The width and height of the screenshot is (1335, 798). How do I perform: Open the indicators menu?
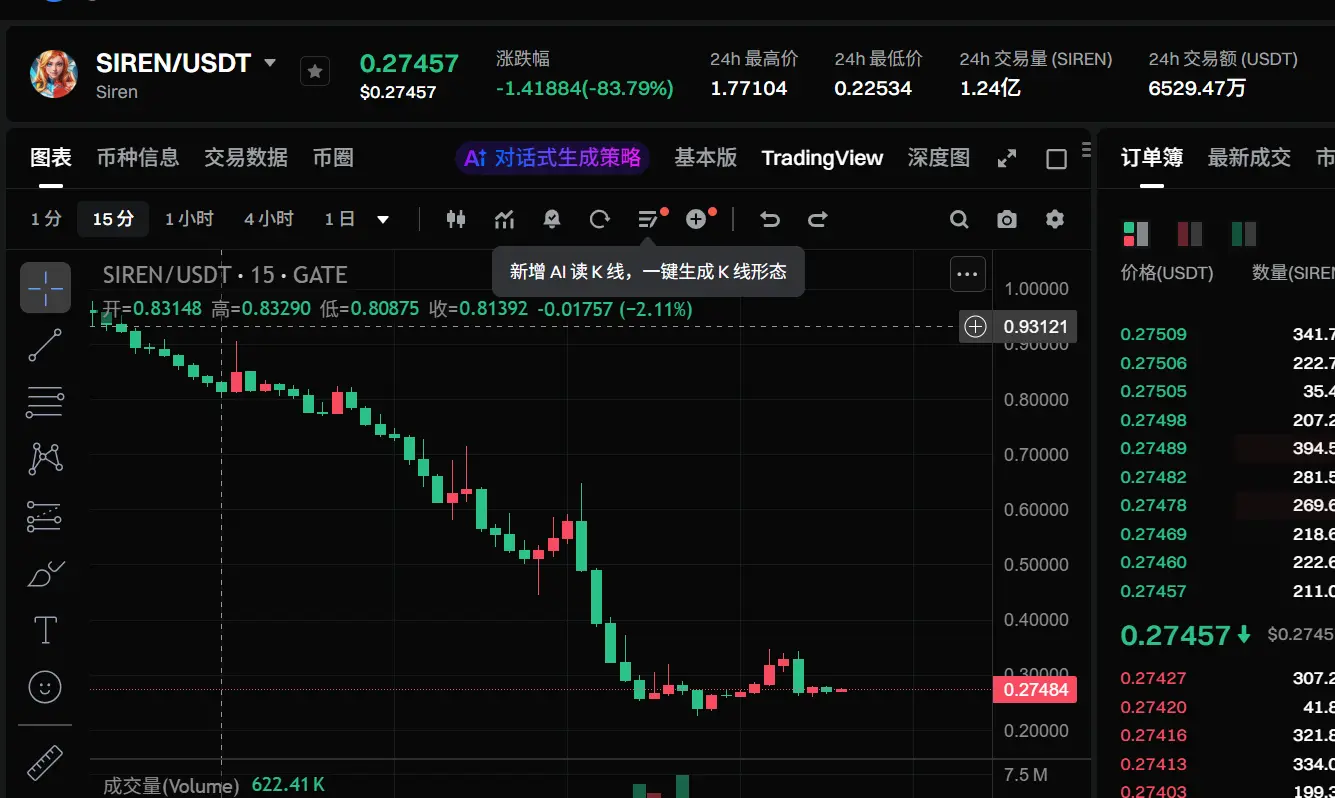click(x=504, y=219)
